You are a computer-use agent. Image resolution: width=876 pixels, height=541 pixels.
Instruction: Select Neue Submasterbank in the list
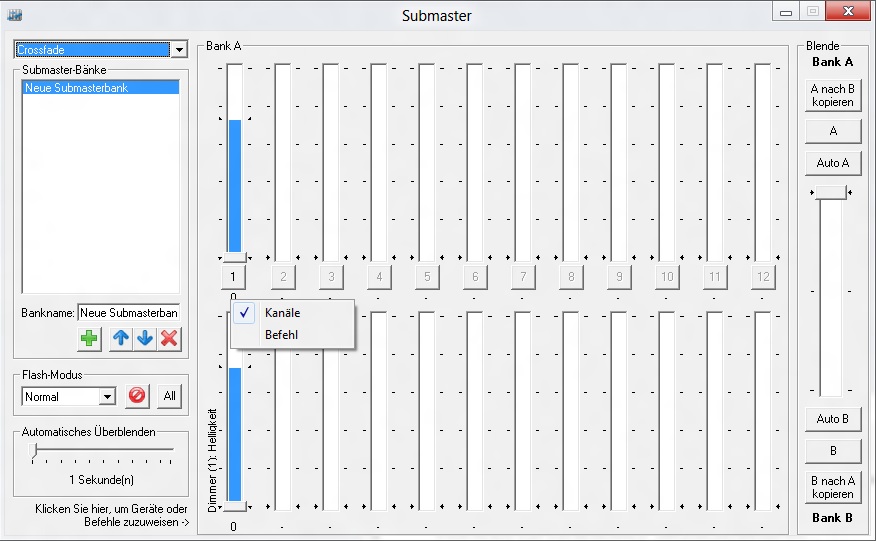[101, 88]
